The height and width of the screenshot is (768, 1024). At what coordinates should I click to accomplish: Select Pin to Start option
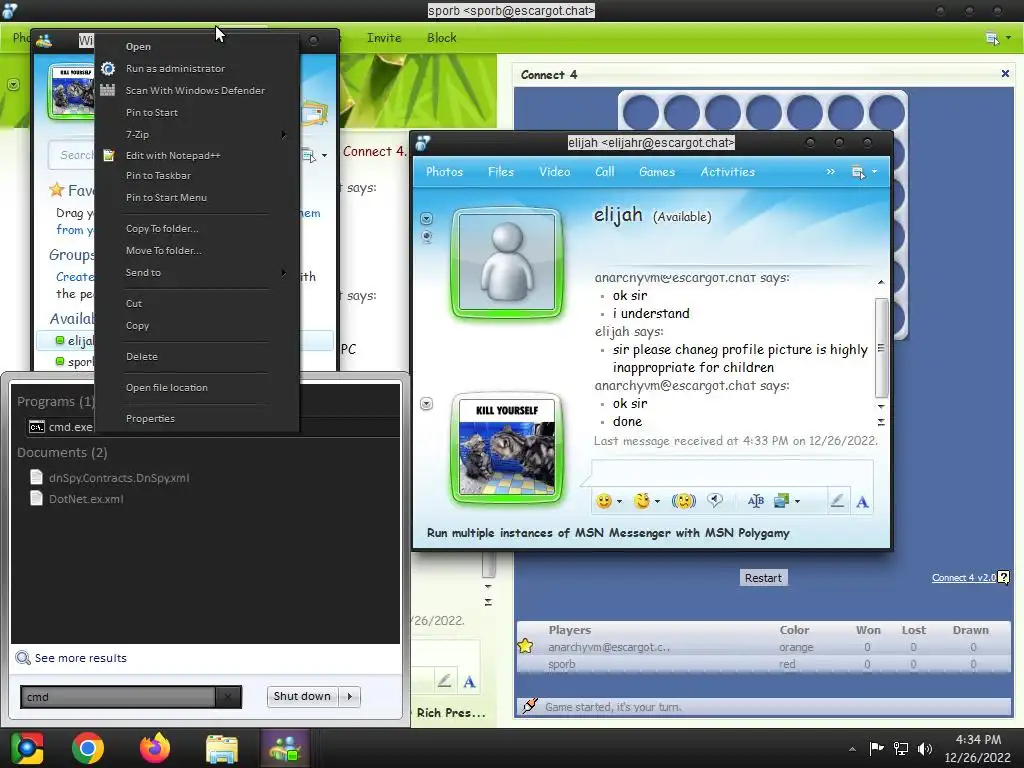152,112
